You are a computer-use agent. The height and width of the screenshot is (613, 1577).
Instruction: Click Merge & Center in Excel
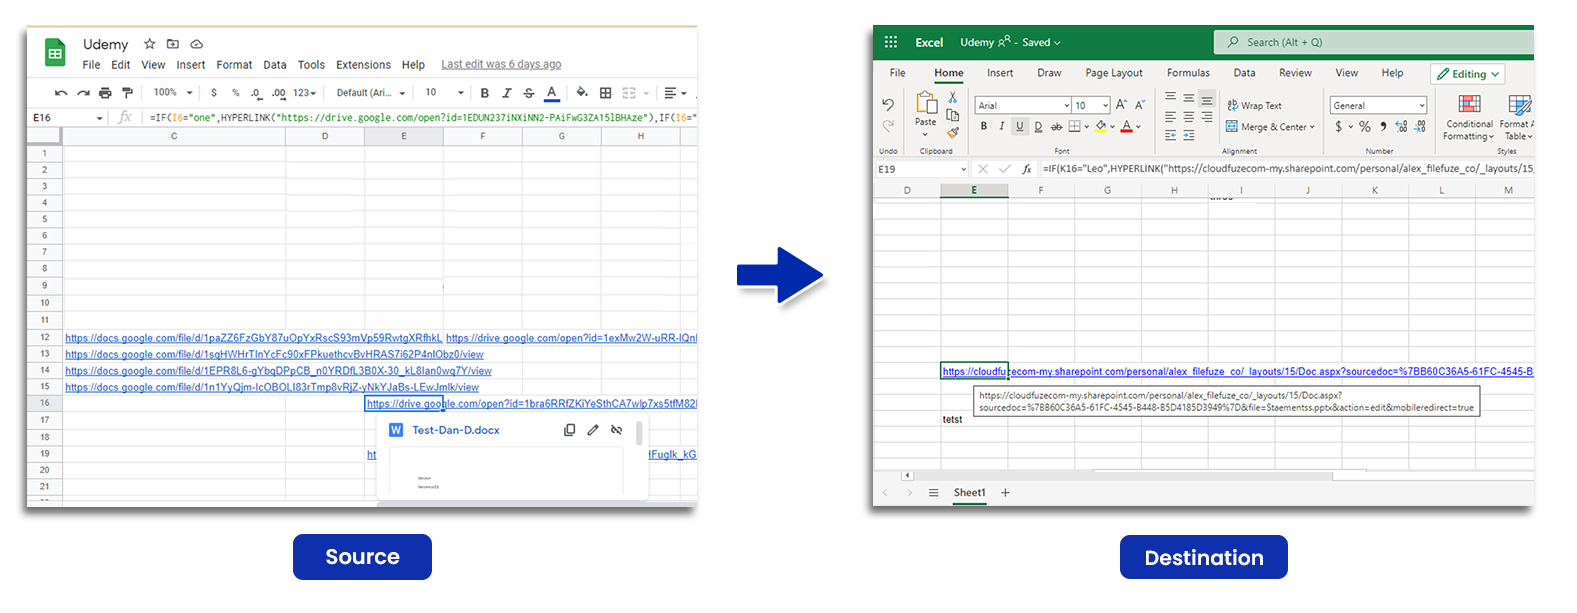click(x=1270, y=127)
